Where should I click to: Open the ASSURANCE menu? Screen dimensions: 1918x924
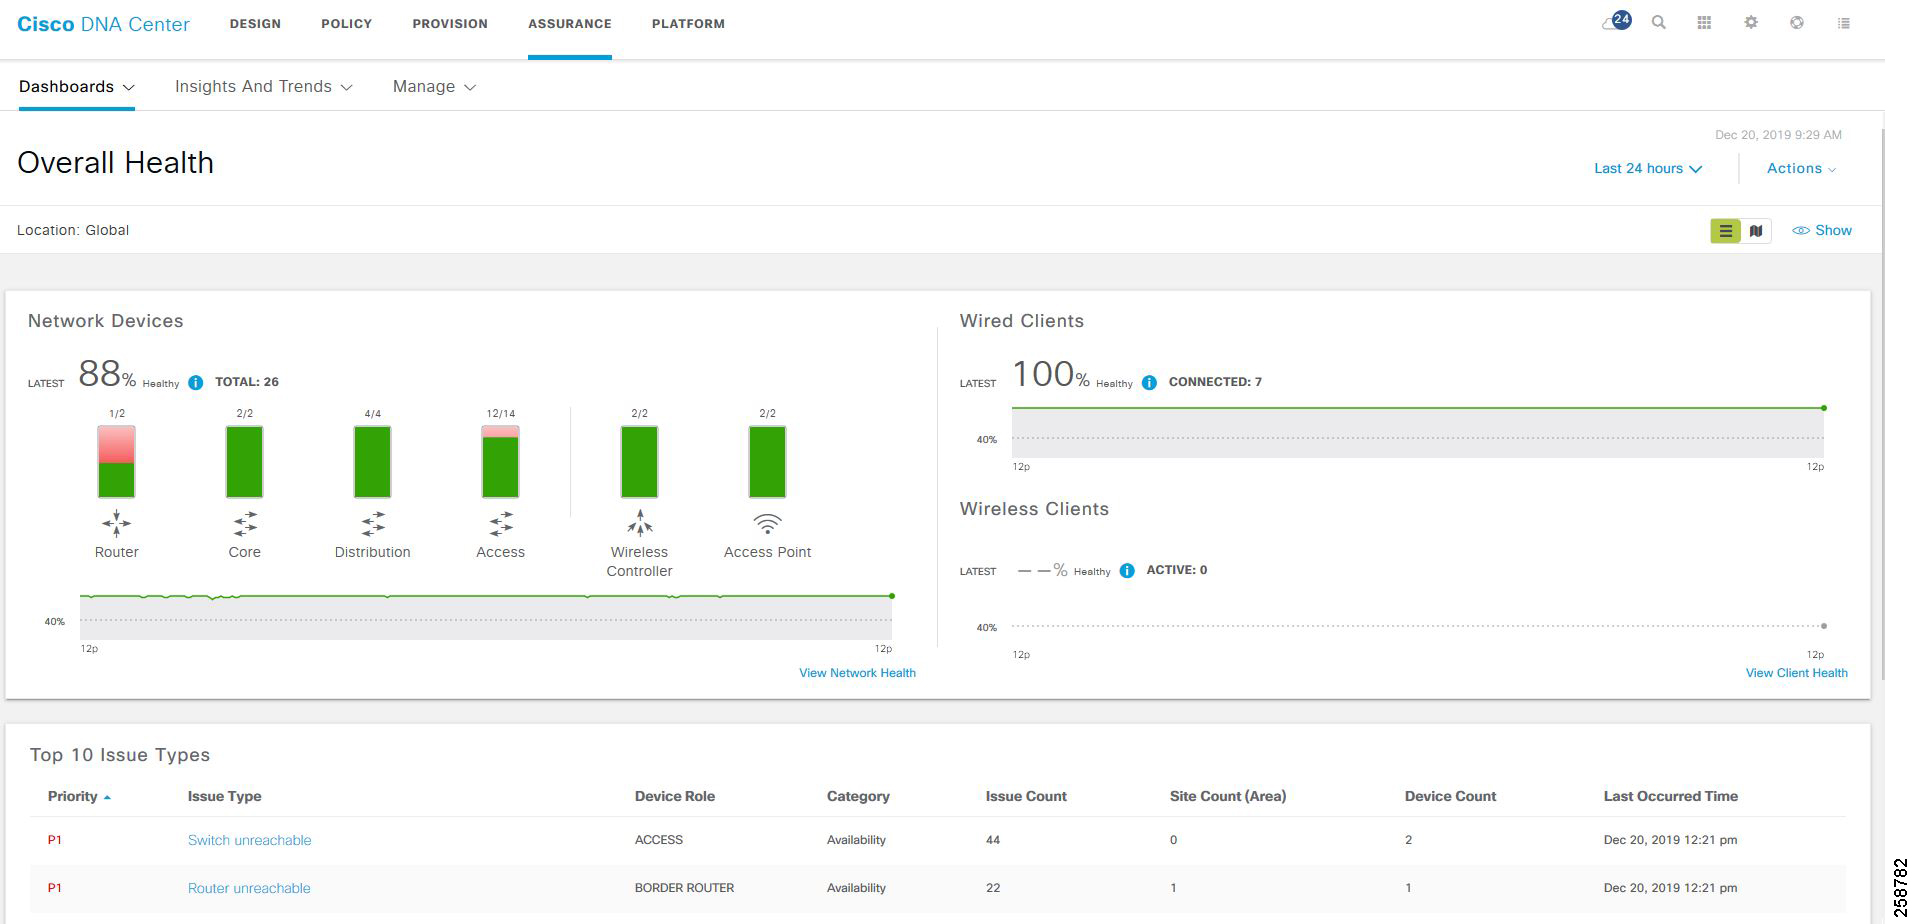[x=570, y=24]
